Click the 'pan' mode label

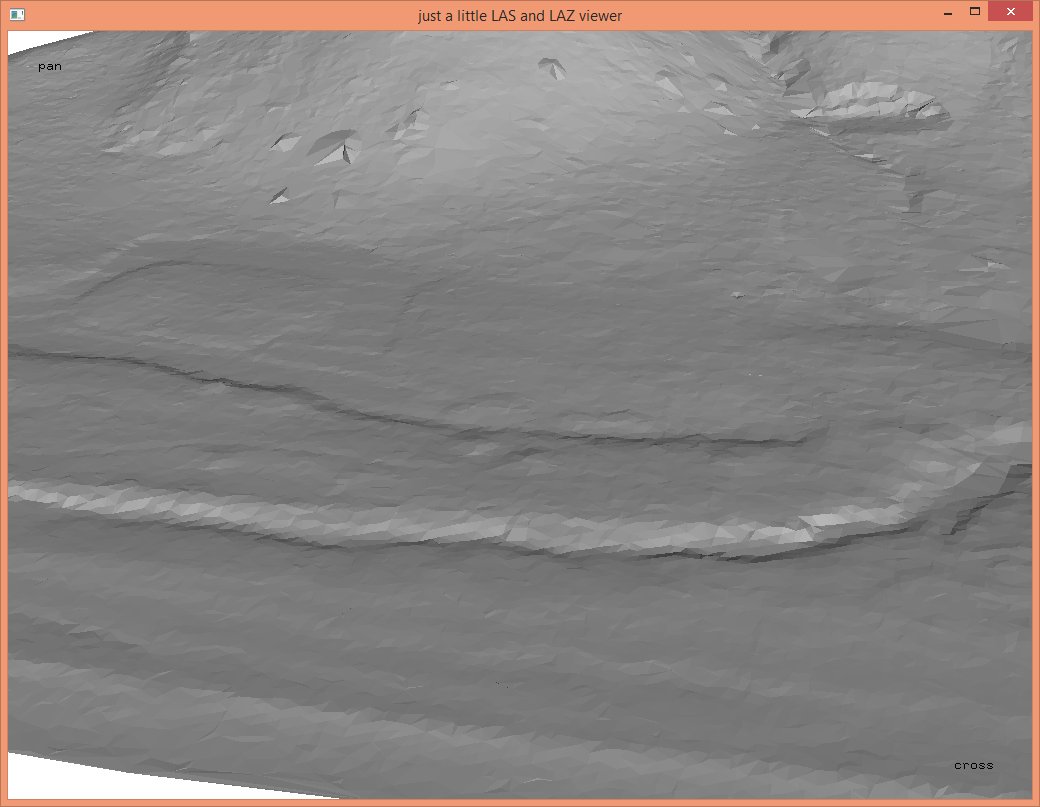click(50, 67)
